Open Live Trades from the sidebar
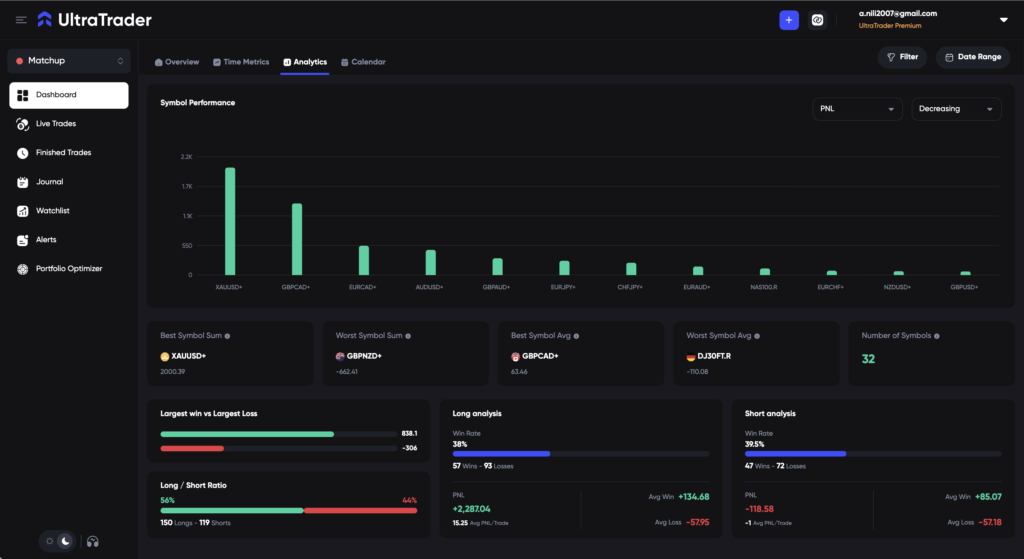The height and width of the screenshot is (559, 1024). pos(55,124)
